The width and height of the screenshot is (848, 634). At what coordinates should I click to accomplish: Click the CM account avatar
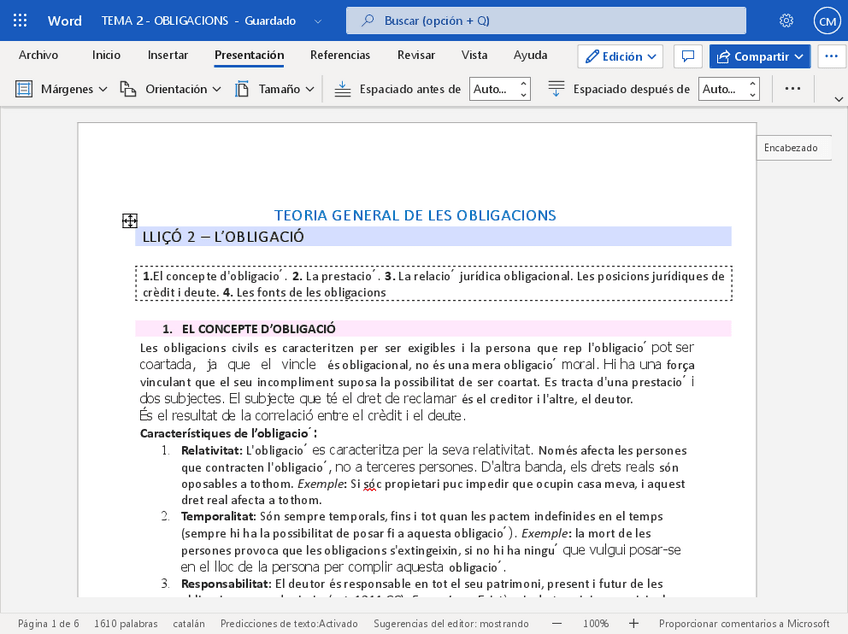tap(826, 21)
